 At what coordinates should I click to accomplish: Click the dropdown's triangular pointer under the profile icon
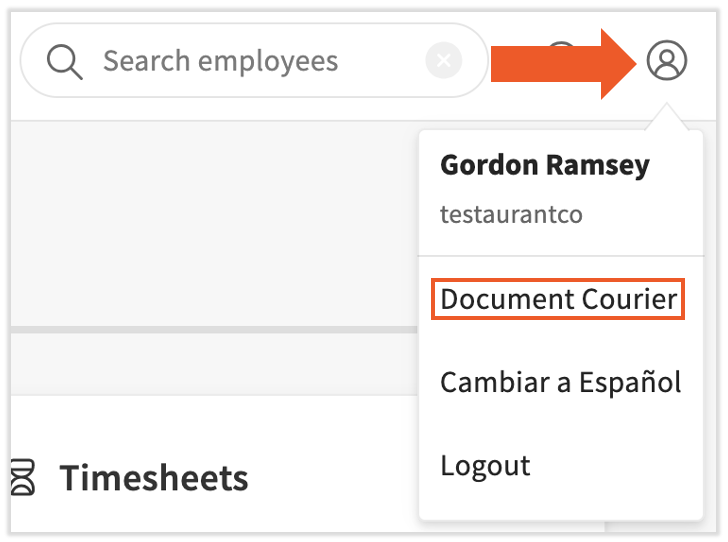667,119
